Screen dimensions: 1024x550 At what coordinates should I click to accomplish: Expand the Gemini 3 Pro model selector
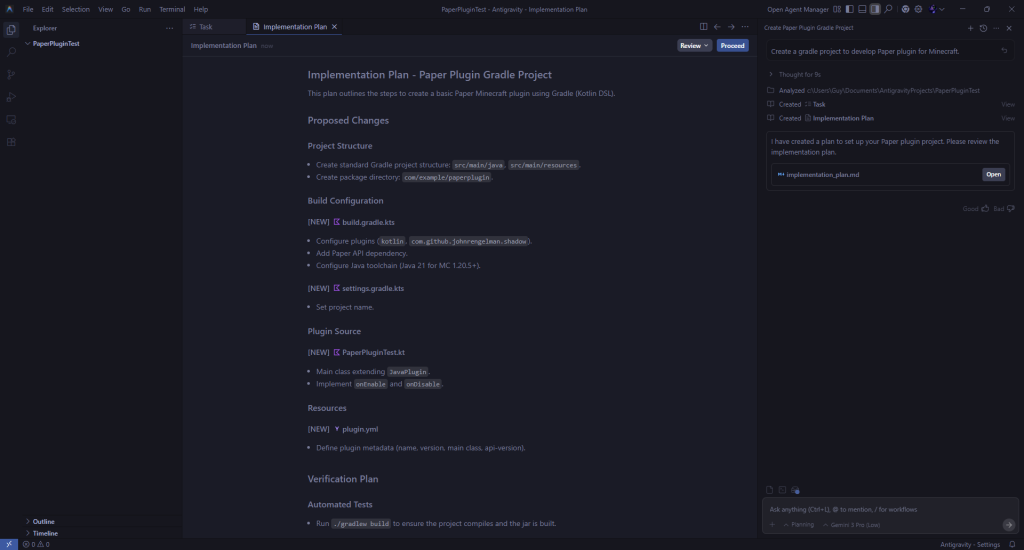tap(852, 524)
